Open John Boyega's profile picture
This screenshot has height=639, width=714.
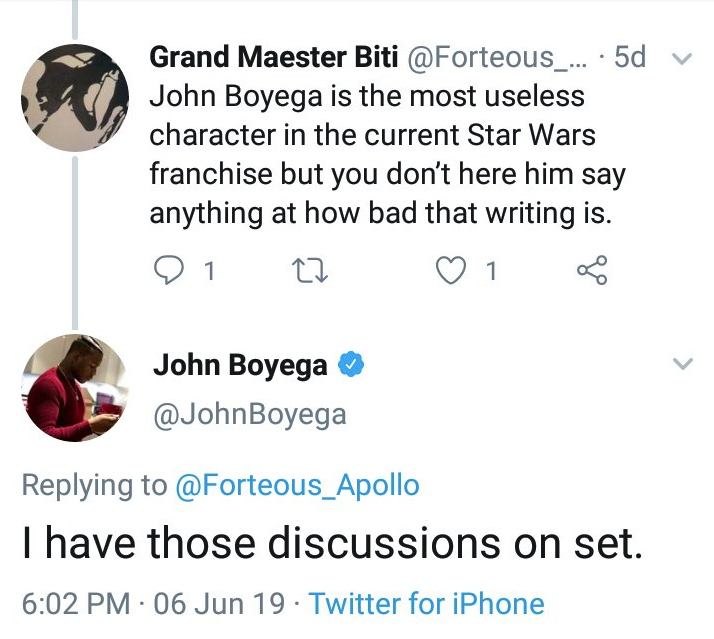tap(76, 387)
